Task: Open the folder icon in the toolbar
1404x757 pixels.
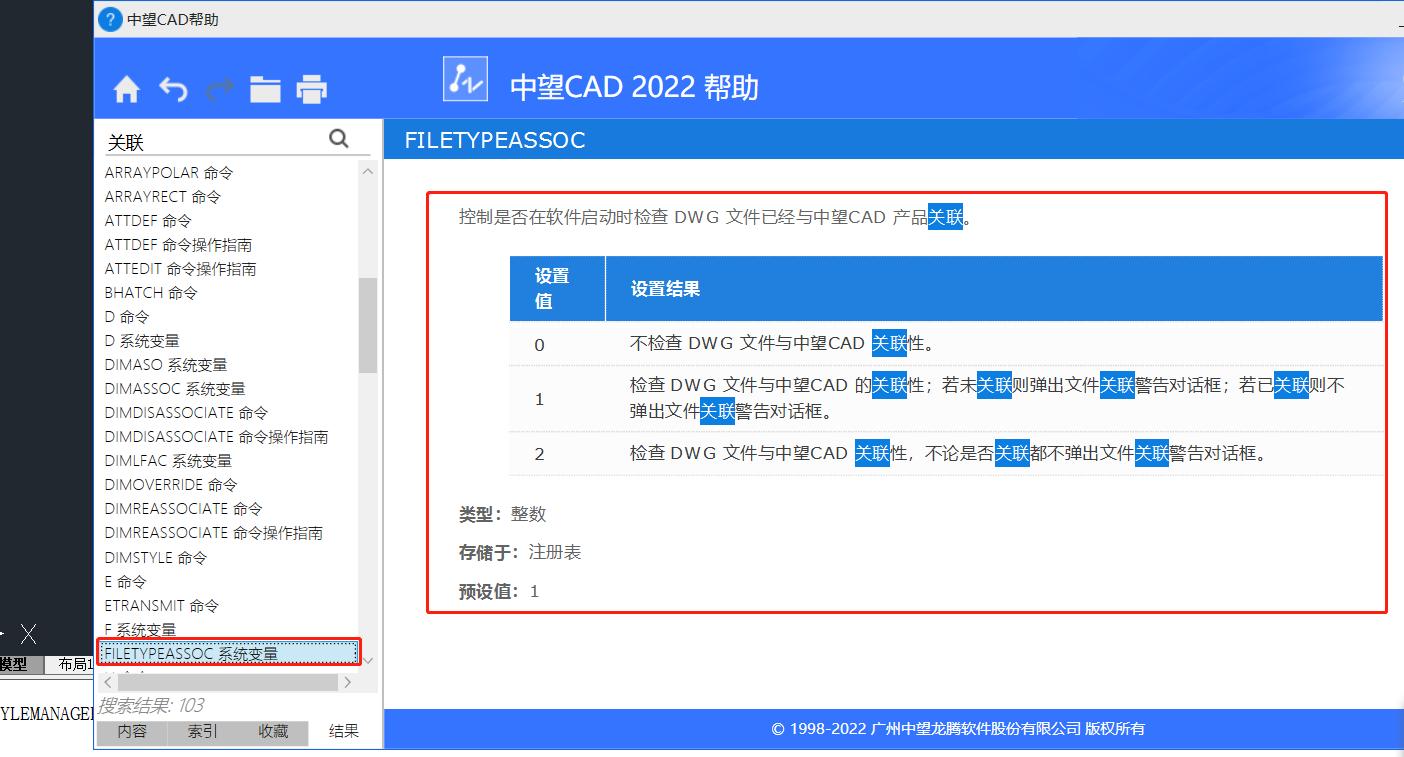Action: (265, 88)
